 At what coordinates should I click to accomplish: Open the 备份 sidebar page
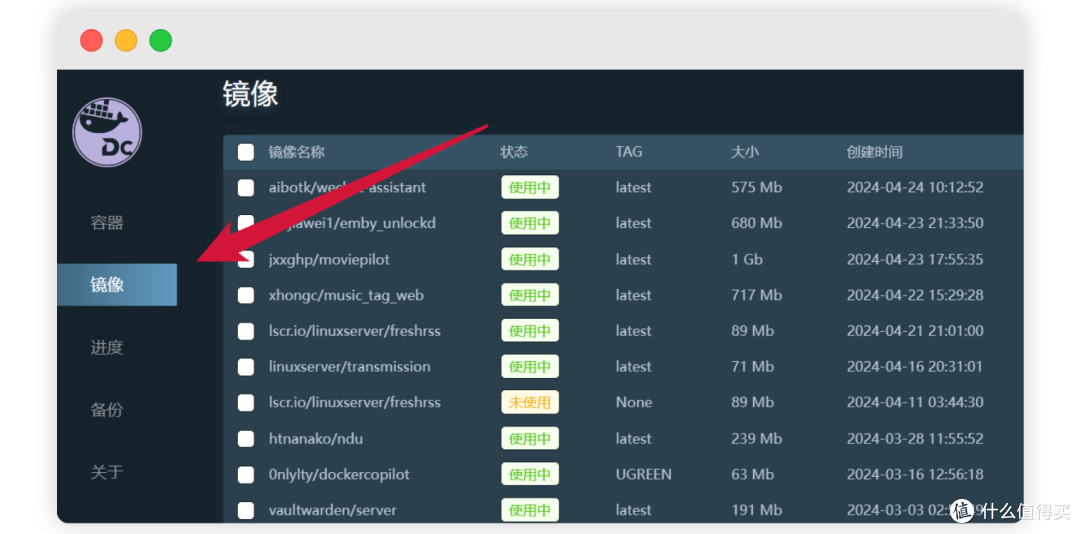[x=107, y=409]
